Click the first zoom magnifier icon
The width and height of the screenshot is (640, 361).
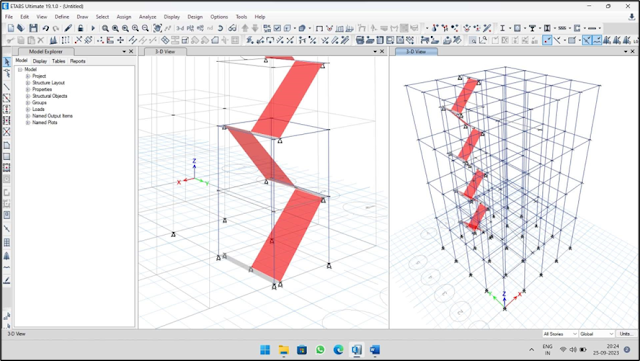point(105,28)
